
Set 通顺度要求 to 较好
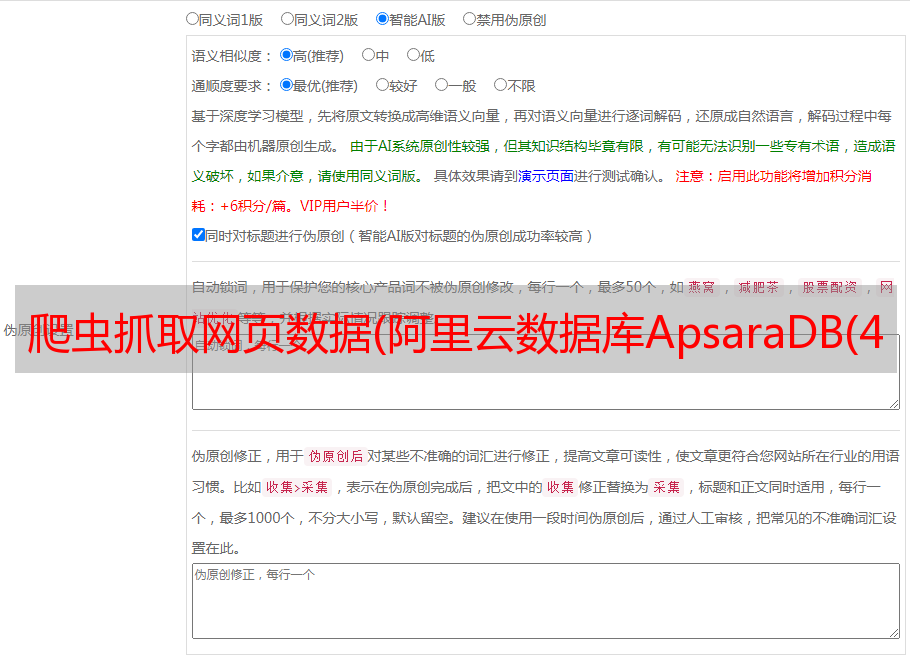(382, 85)
